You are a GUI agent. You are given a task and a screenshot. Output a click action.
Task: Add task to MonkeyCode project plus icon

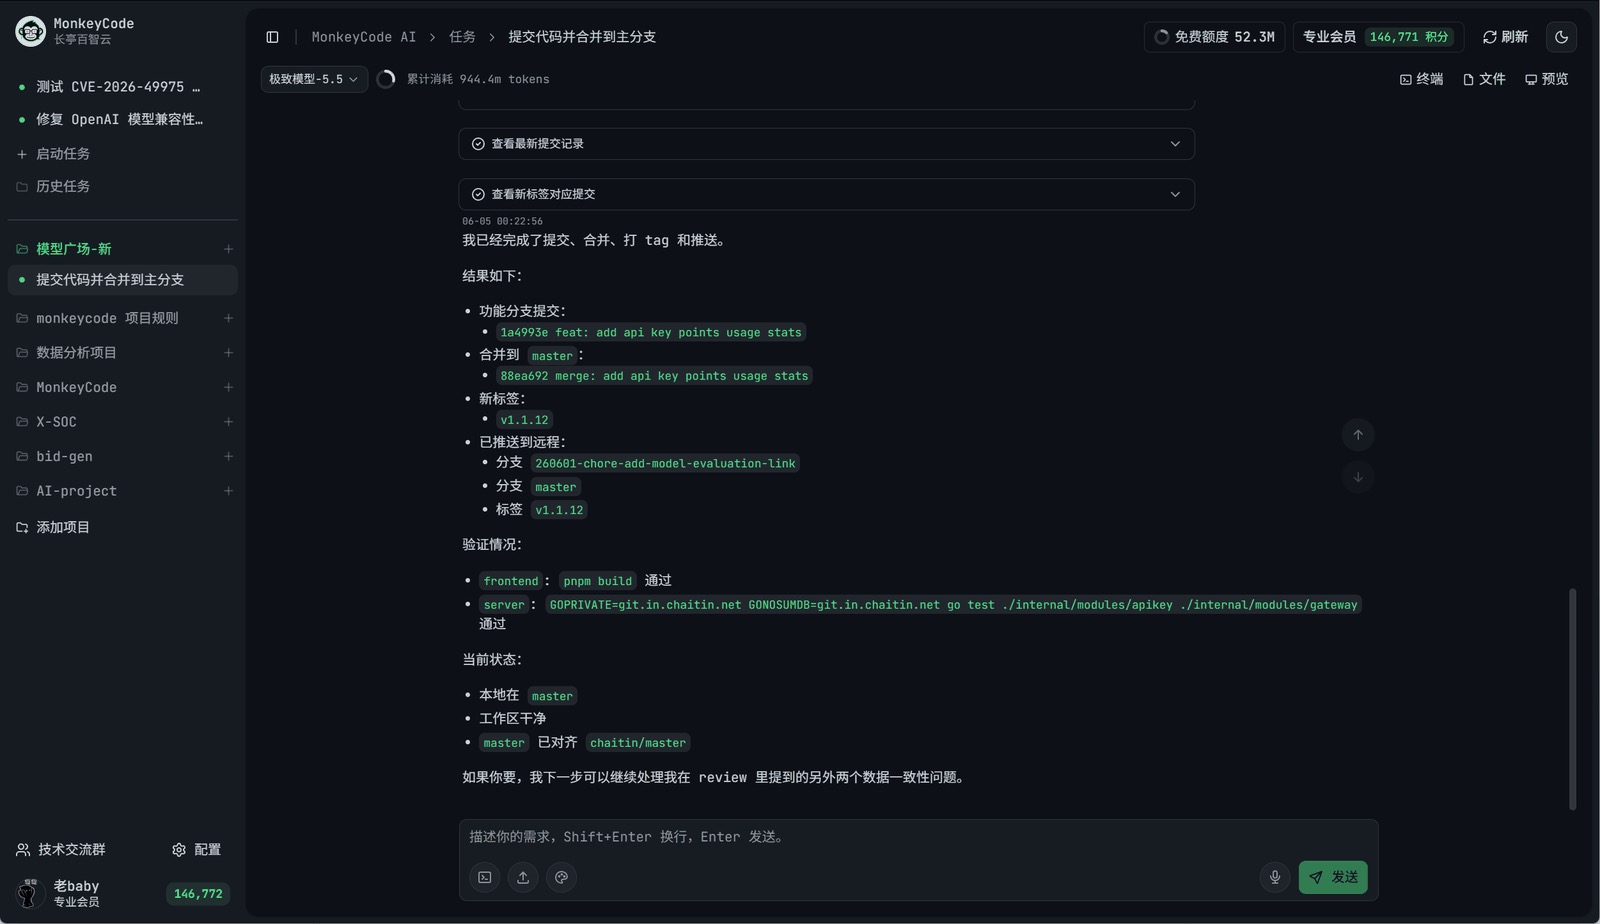228,387
